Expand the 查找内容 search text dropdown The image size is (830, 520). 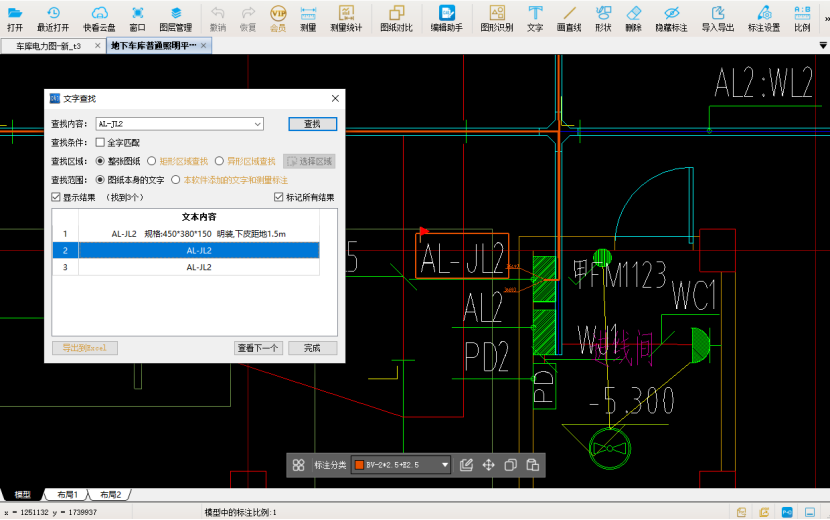coord(258,124)
